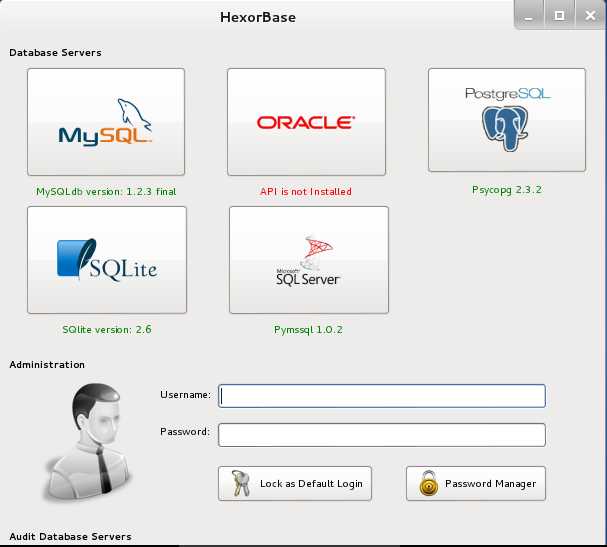Click the 'MySQLdb version: 1.2.3 final' text
Screen dimensions: 607x547
[106, 192]
